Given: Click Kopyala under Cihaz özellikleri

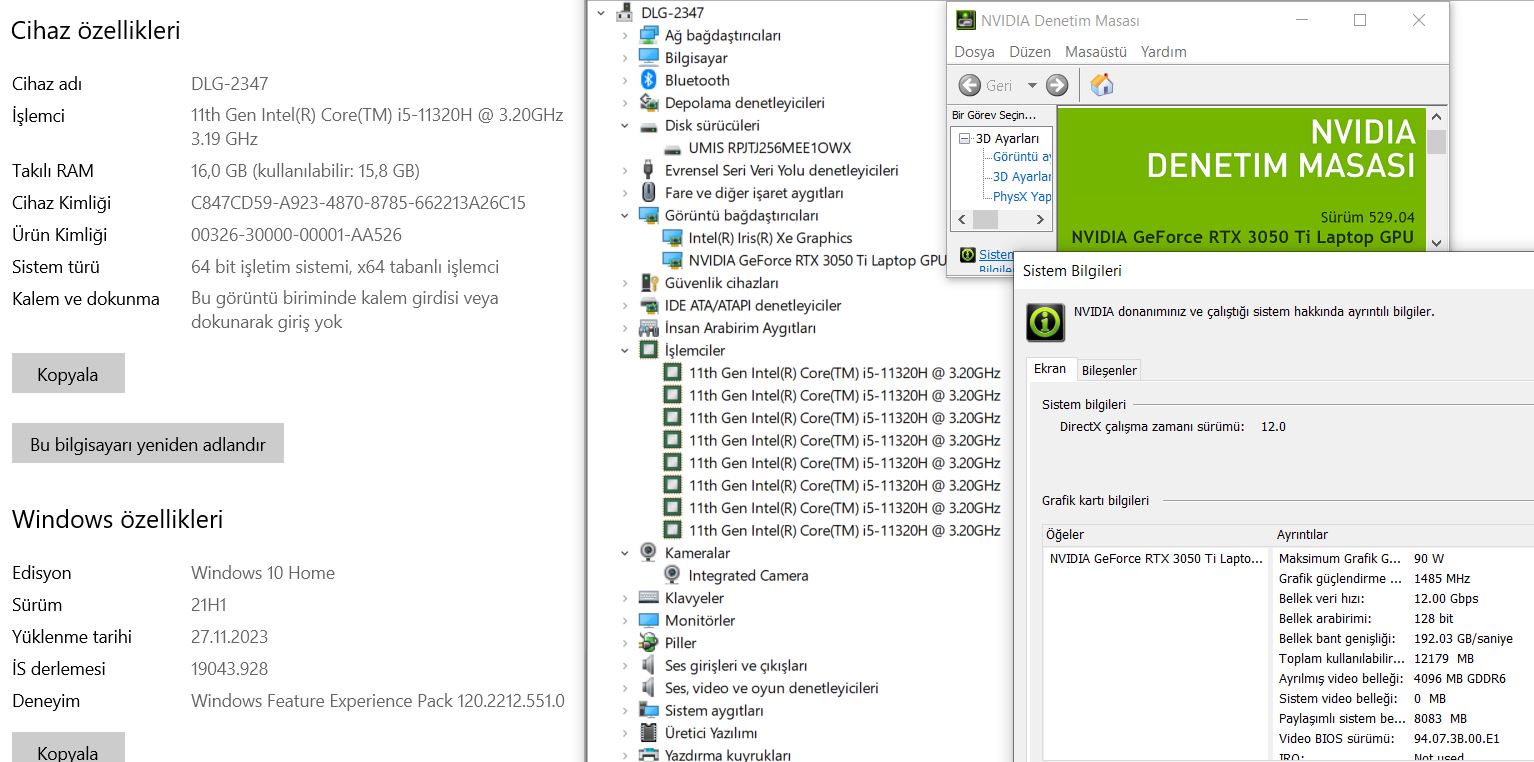Looking at the screenshot, I should point(68,373).
